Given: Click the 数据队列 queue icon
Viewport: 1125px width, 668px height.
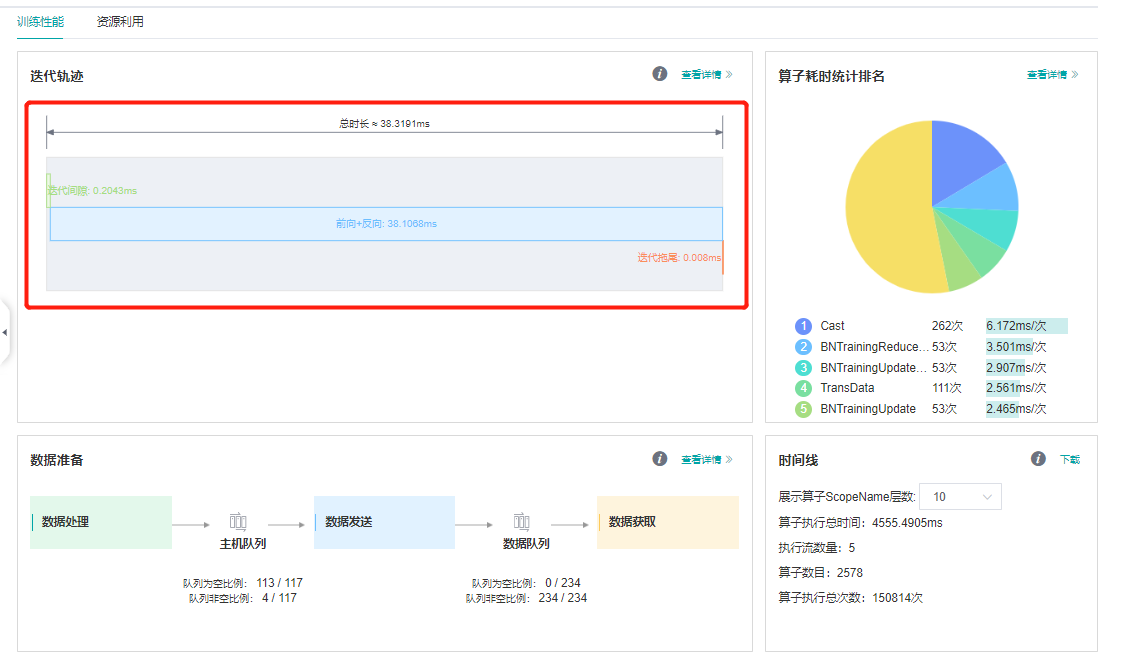Looking at the screenshot, I should [x=521, y=522].
